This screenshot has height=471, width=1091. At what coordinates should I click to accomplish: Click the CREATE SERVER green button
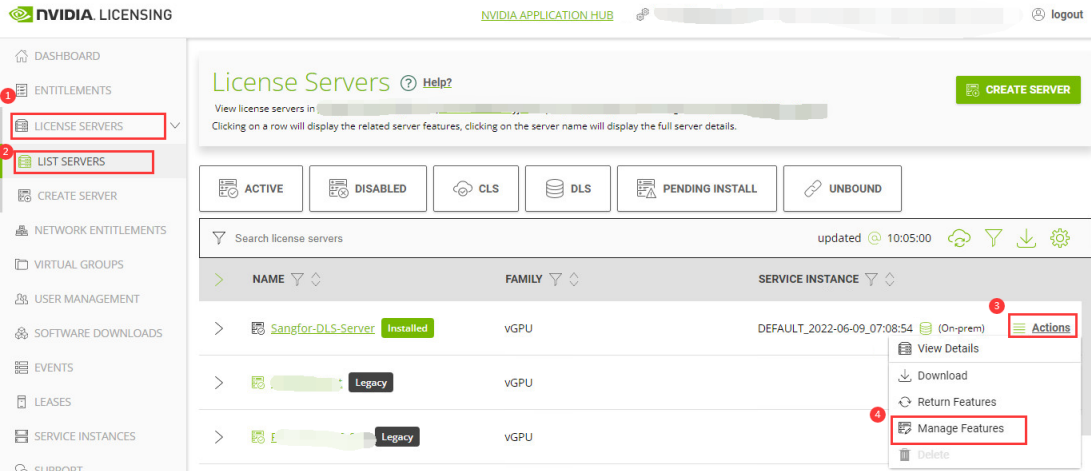click(x=1017, y=89)
